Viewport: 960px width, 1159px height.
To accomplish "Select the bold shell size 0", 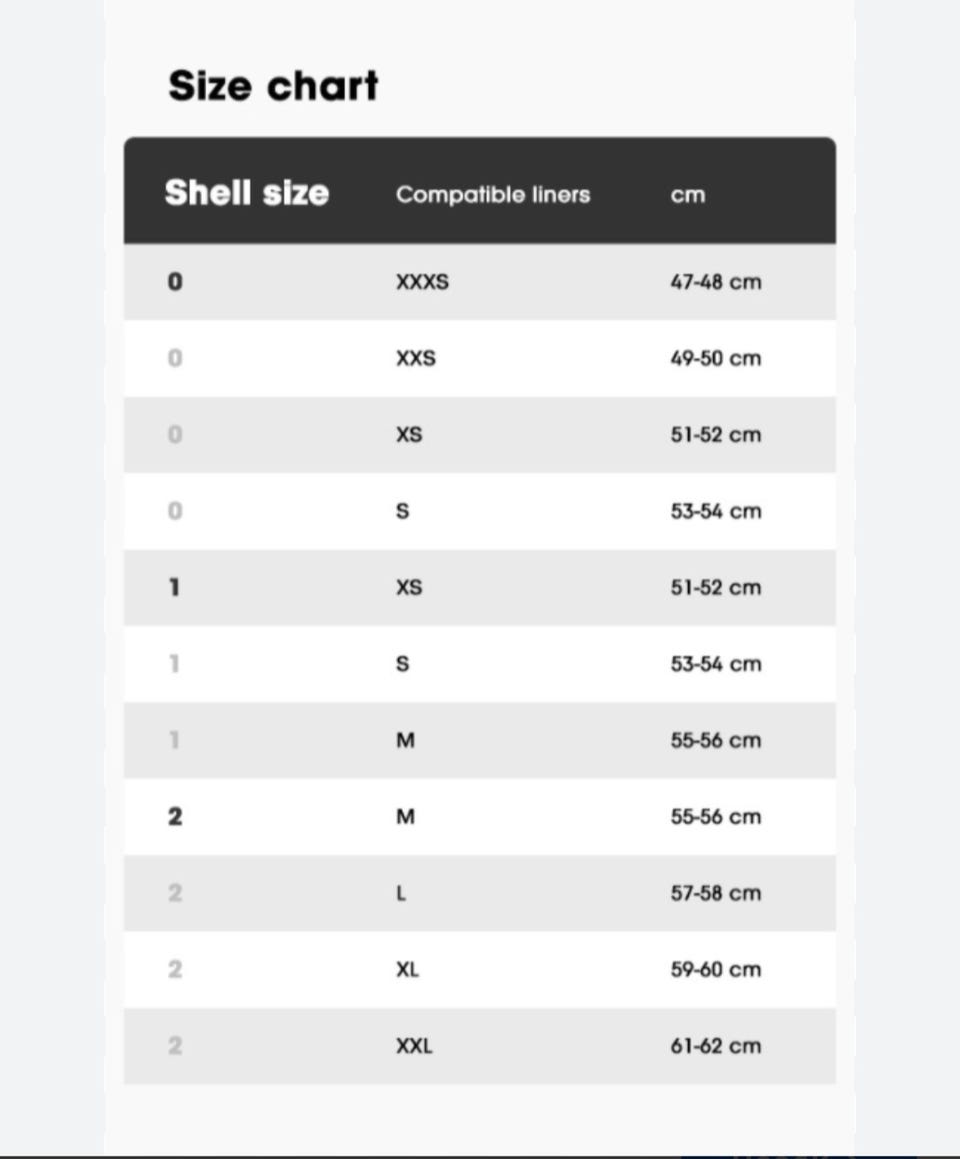I will point(175,282).
